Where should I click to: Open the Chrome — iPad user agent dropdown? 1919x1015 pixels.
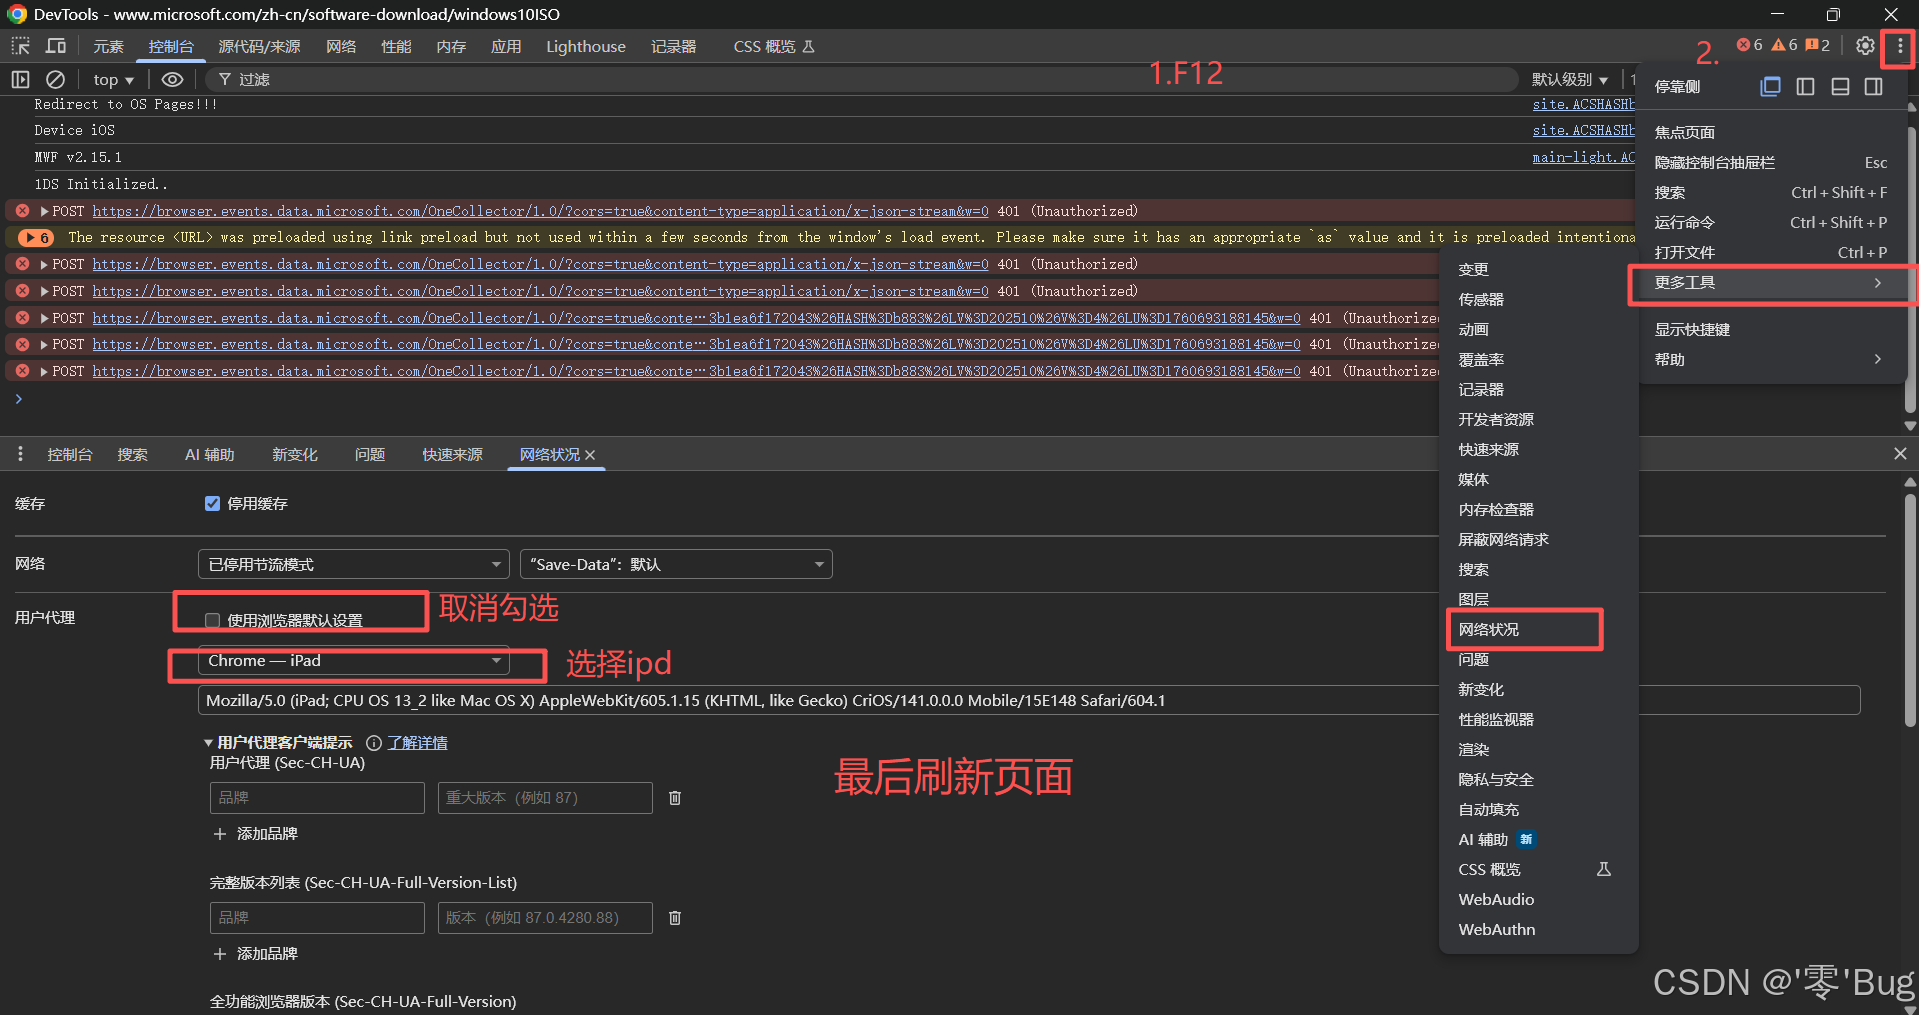click(354, 661)
